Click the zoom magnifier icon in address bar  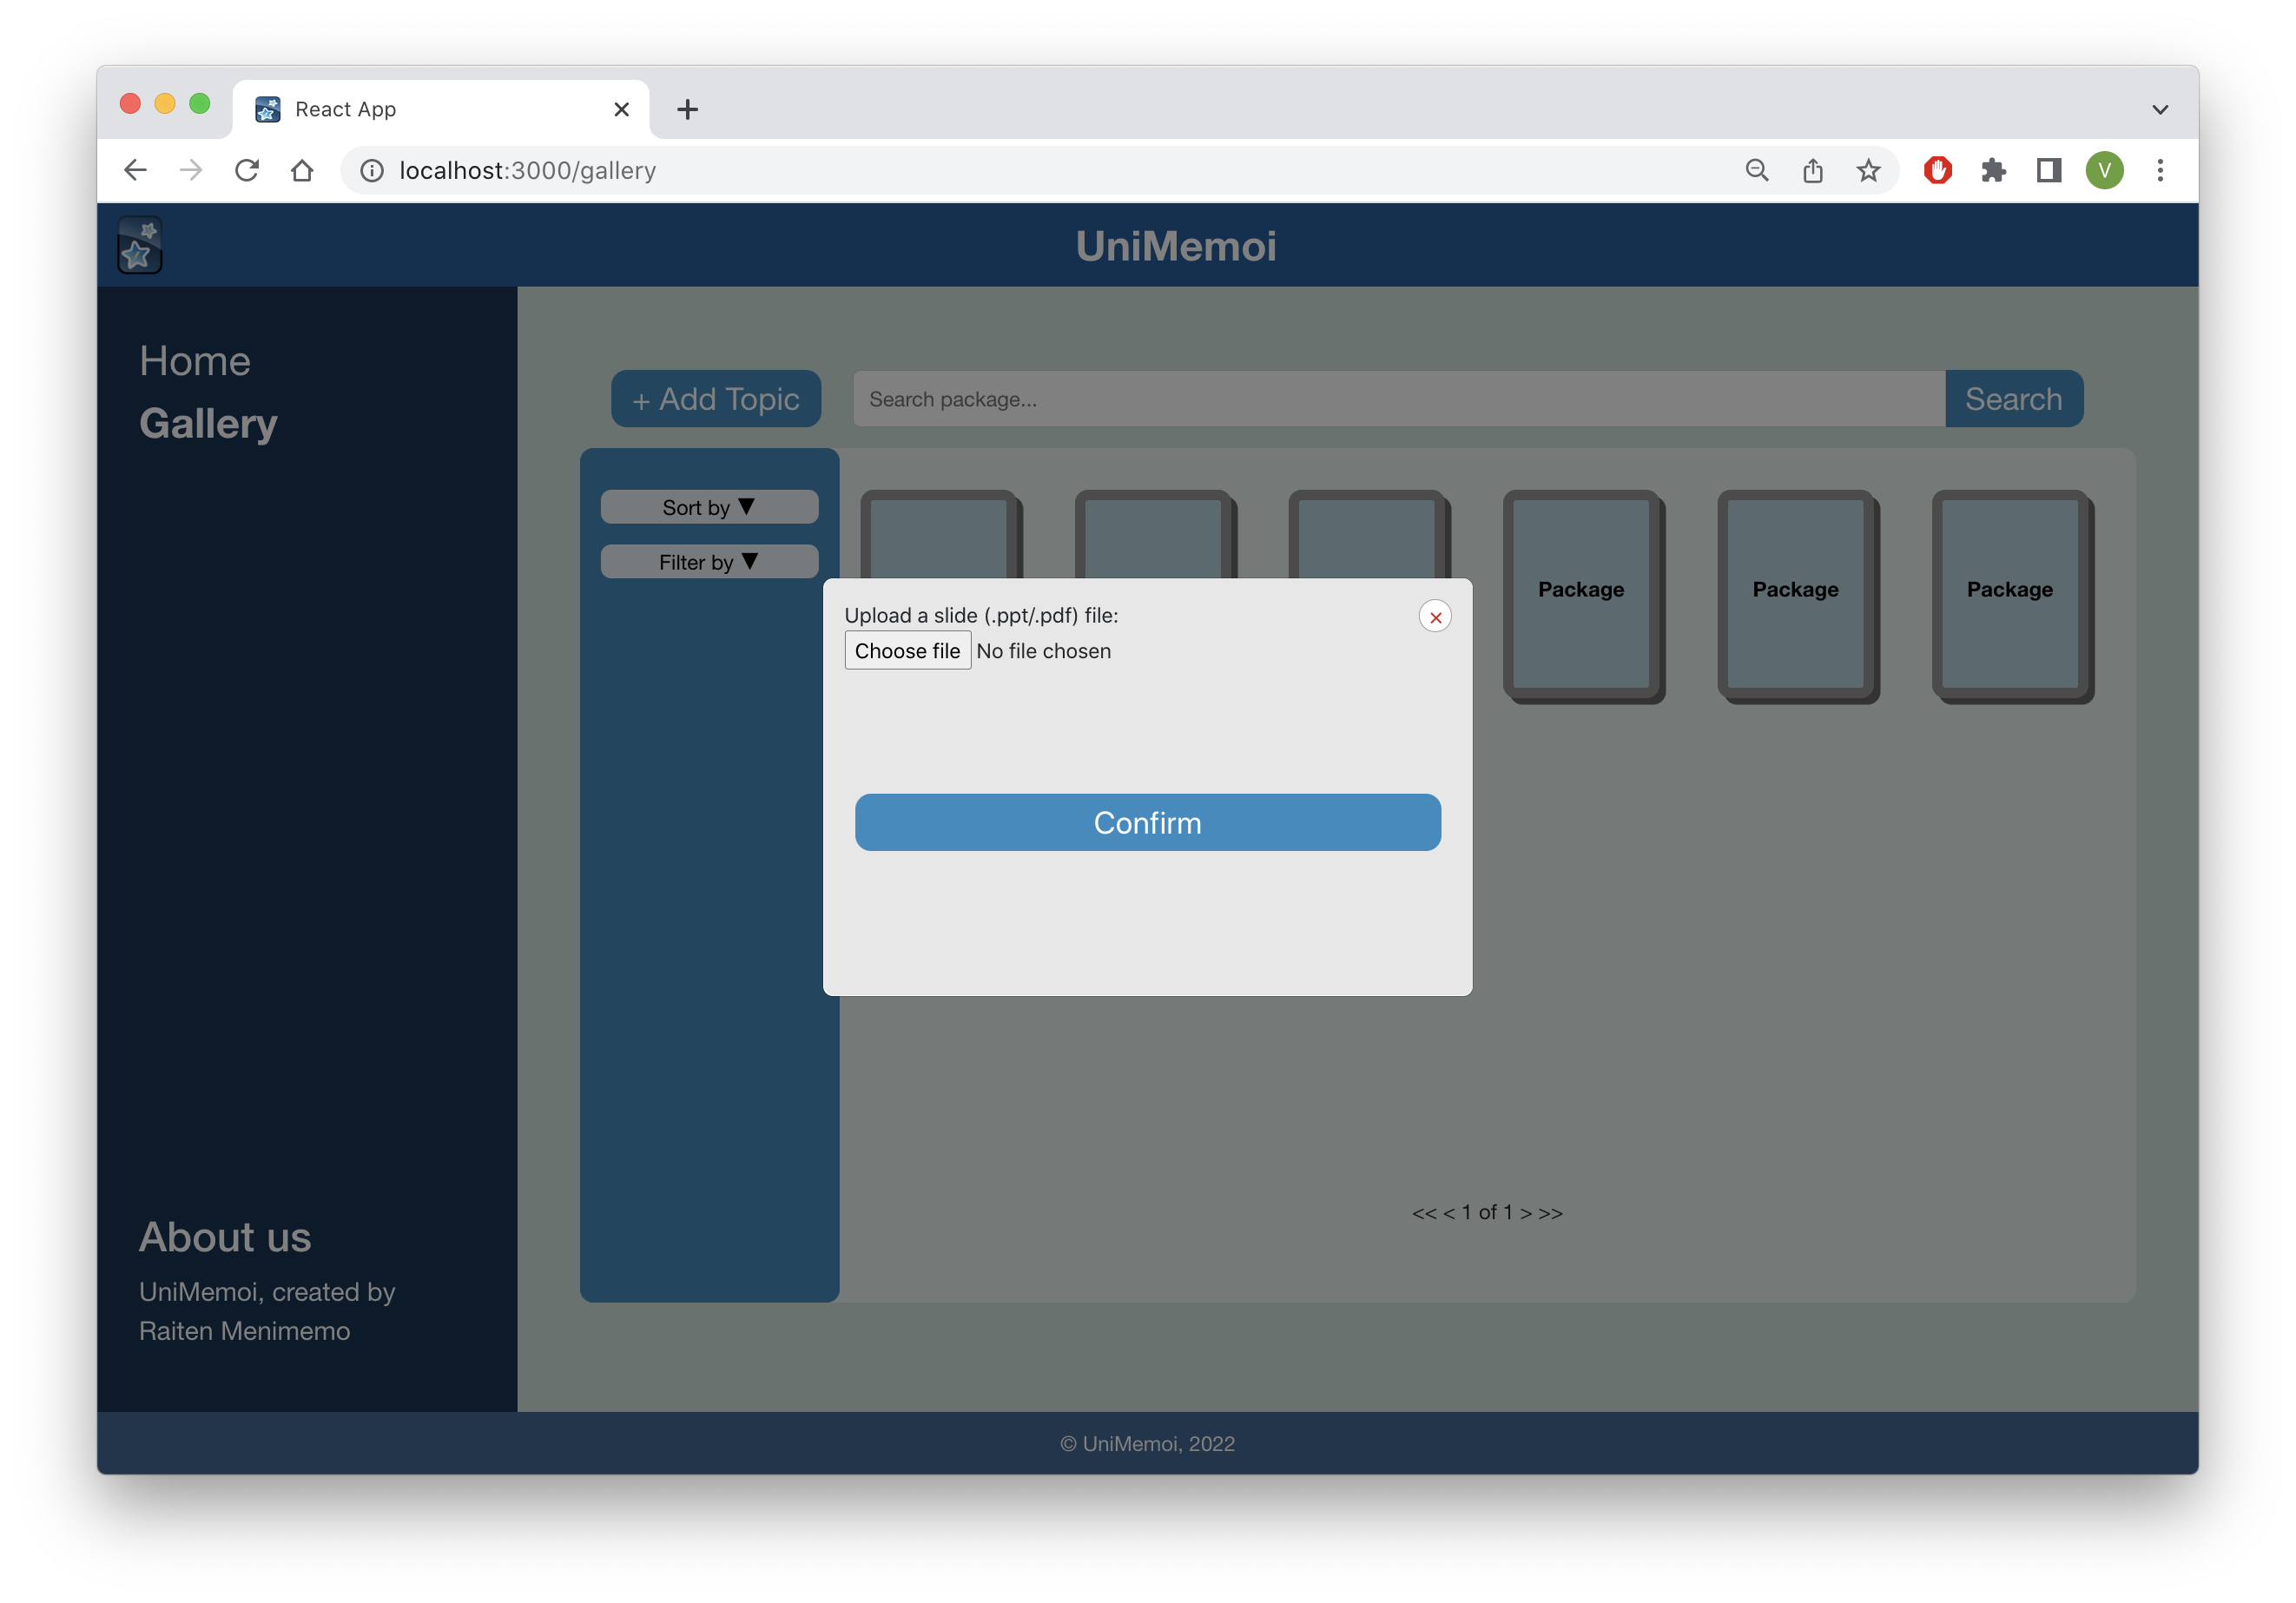coord(1757,170)
